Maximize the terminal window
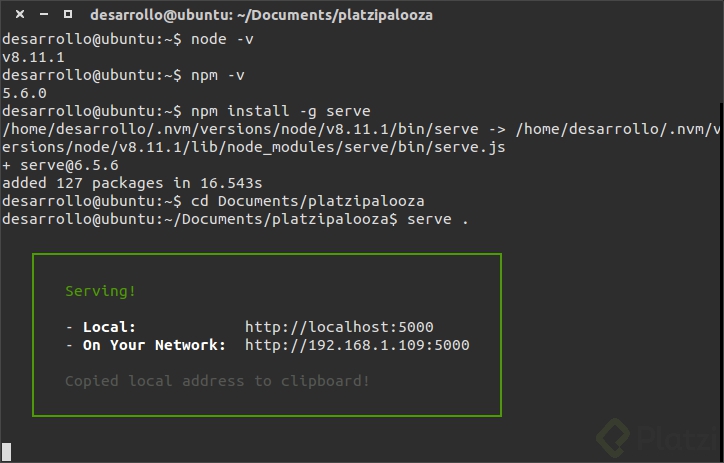724x463 pixels. pyautogui.click(x=67, y=15)
